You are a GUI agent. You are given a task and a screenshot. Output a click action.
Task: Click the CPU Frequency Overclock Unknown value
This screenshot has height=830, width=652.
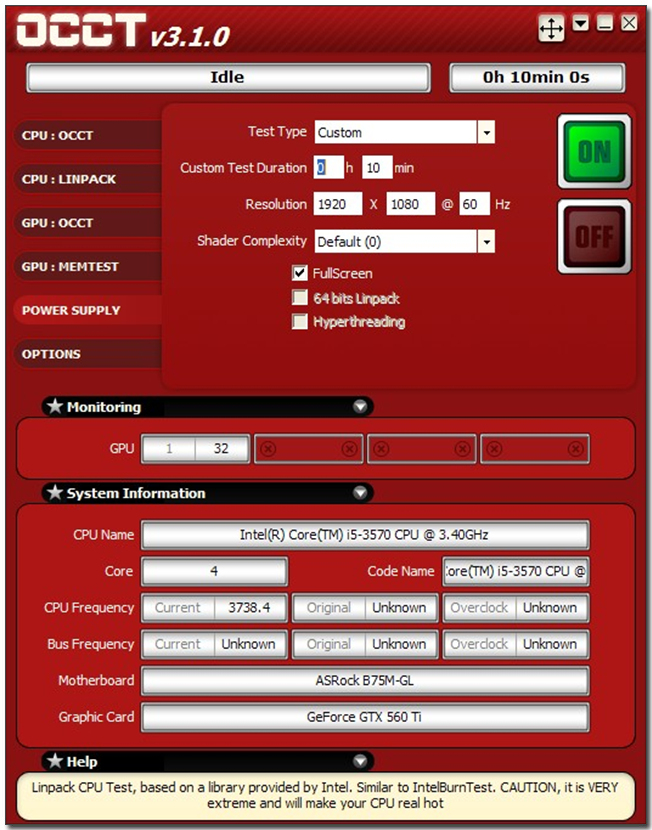(551, 608)
